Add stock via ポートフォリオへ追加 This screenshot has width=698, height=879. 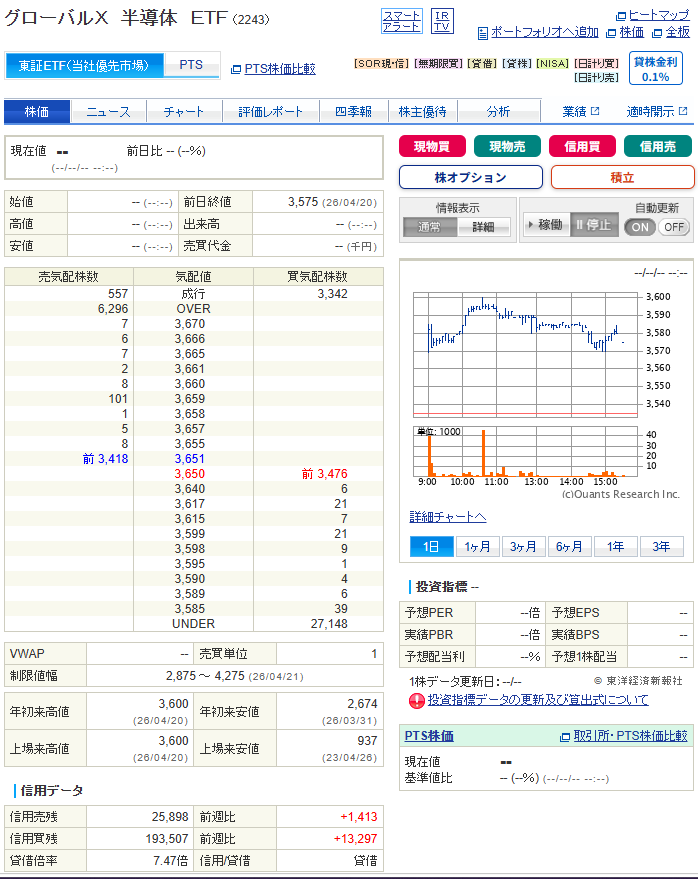click(x=544, y=32)
